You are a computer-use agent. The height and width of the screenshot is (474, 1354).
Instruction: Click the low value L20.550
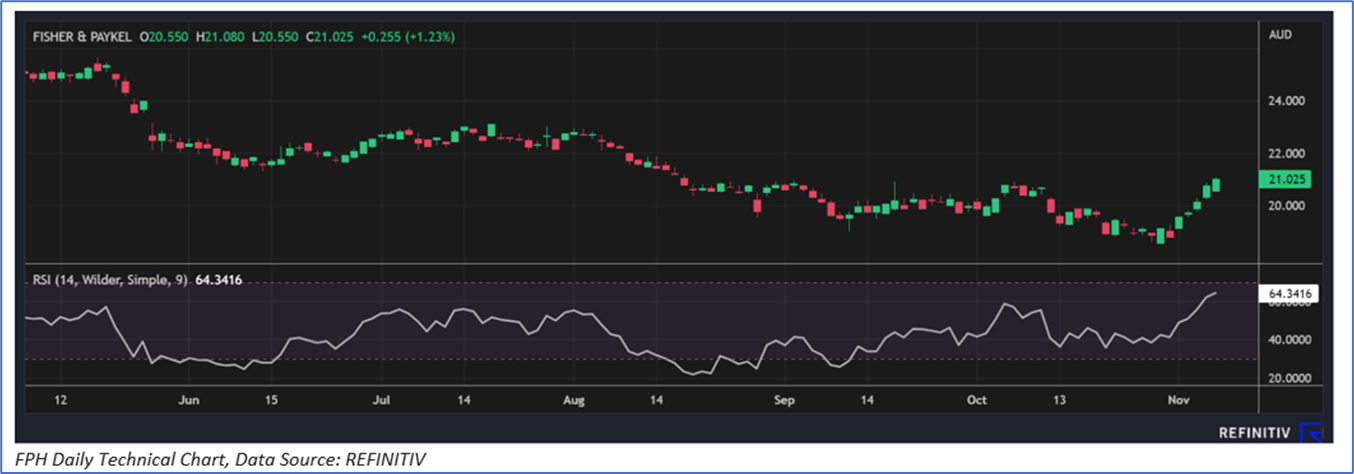click(x=274, y=36)
